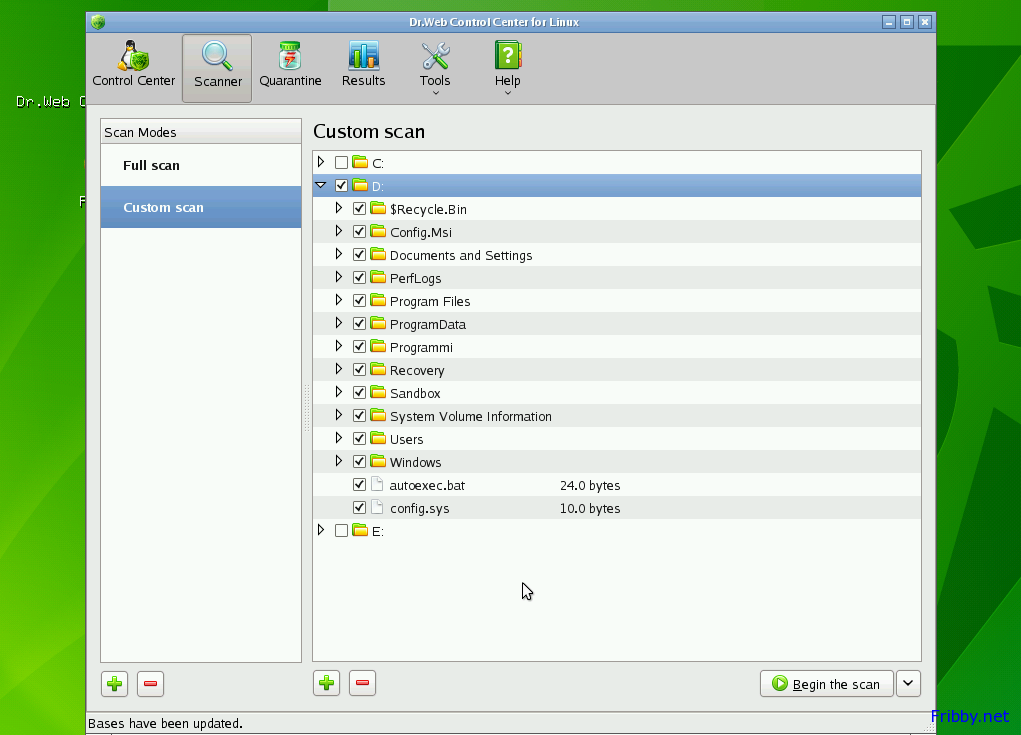Collapse the D: drive tree node
Image resolution: width=1021 pixels, height=735 pixels.
point(321,186)
